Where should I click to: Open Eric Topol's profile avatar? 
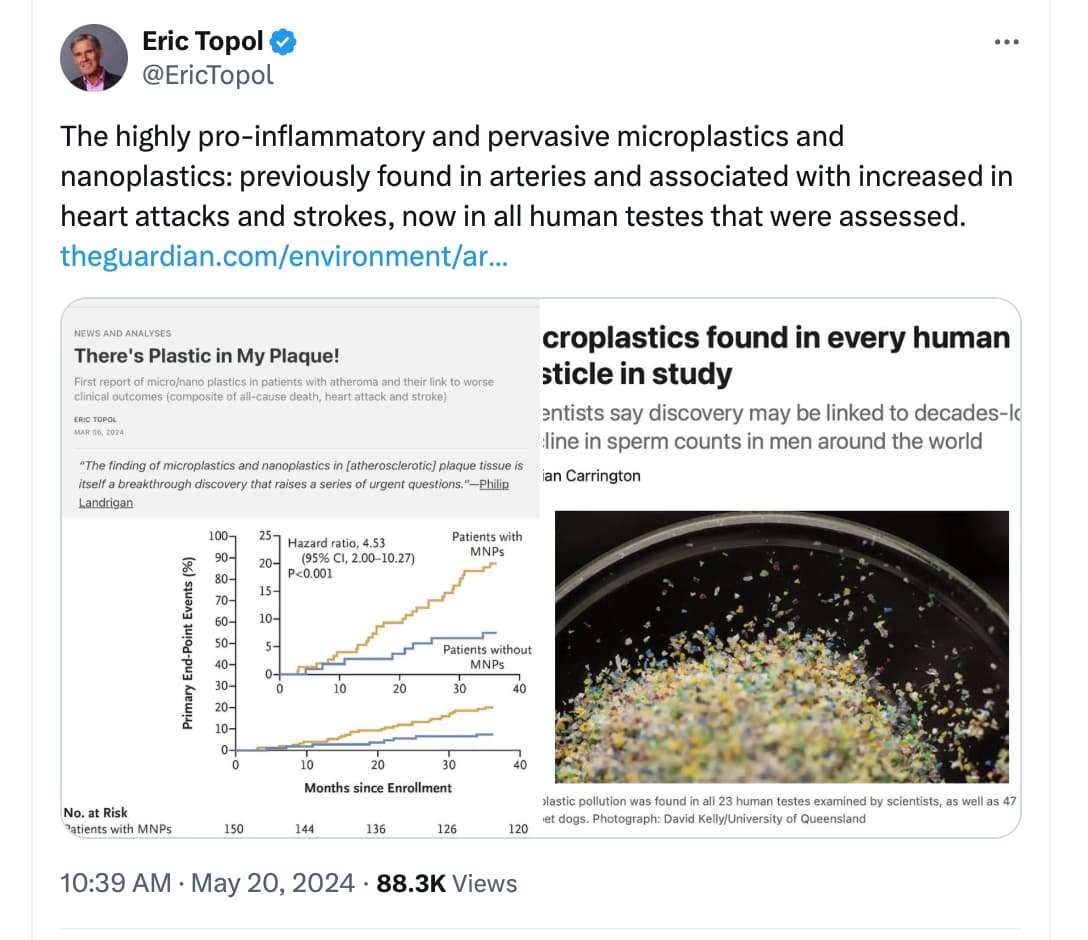94,58
